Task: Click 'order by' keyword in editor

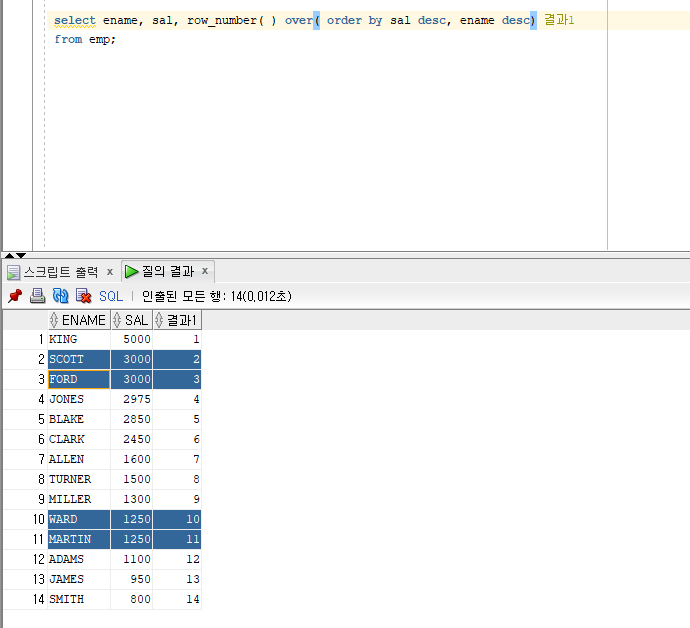Action: pyautogui.click(x=354, y=21)
